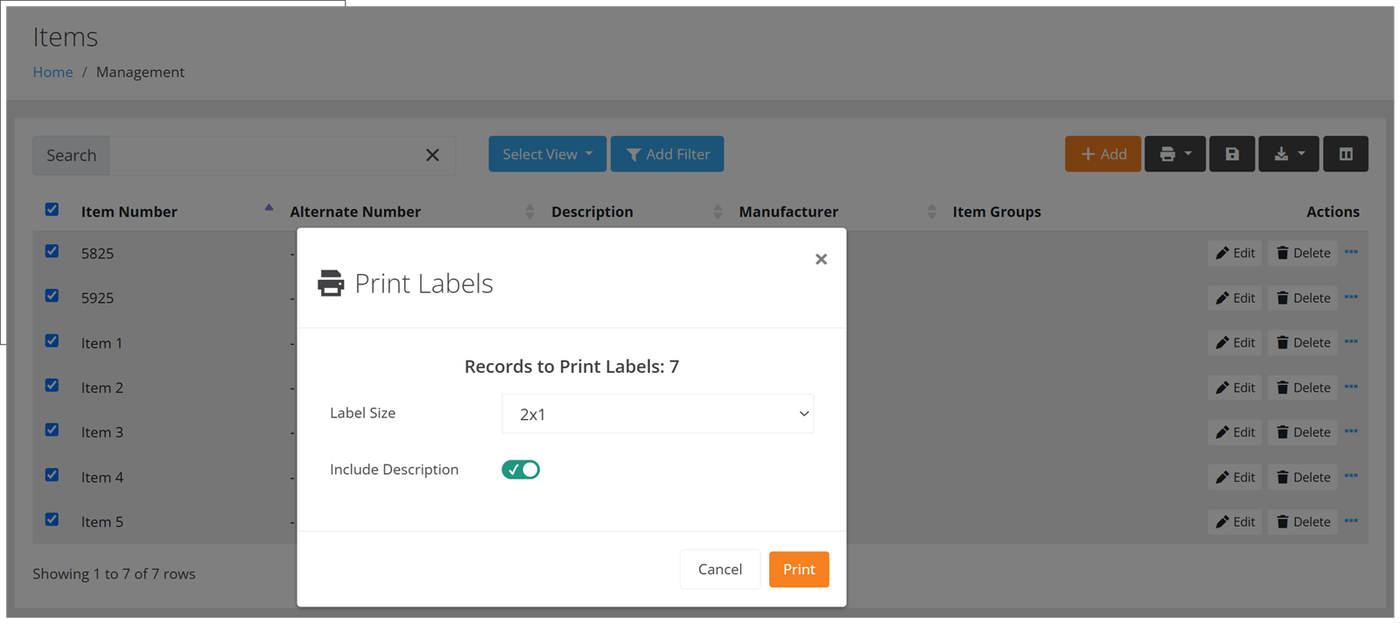Image resolution: width=1400 pixels, height=623 pixels.
Task: Delete the Item 4 row
Action: point(1303,477)
